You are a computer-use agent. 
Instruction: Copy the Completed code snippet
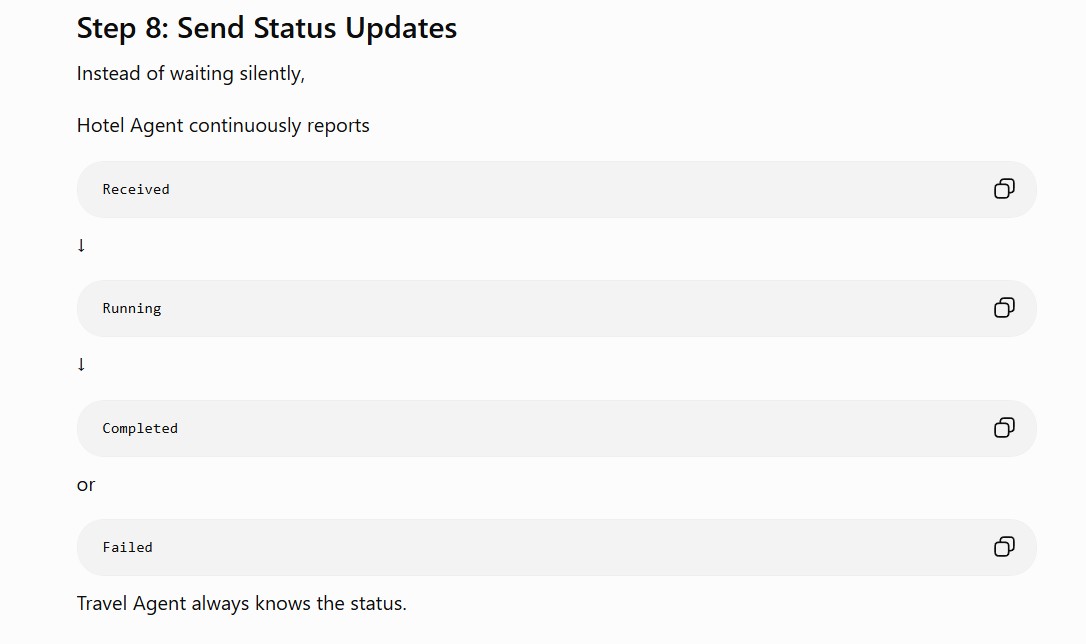(1004, 428)
